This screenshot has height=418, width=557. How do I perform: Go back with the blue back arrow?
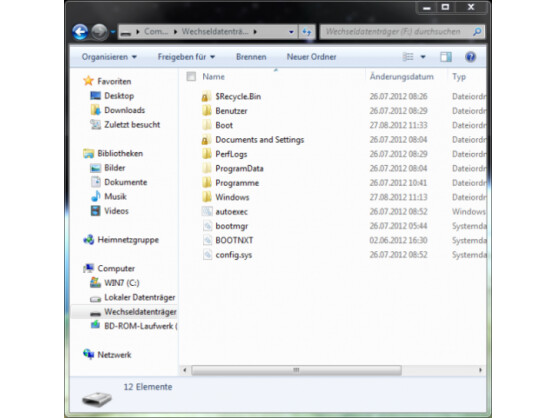tap(80, 32)
